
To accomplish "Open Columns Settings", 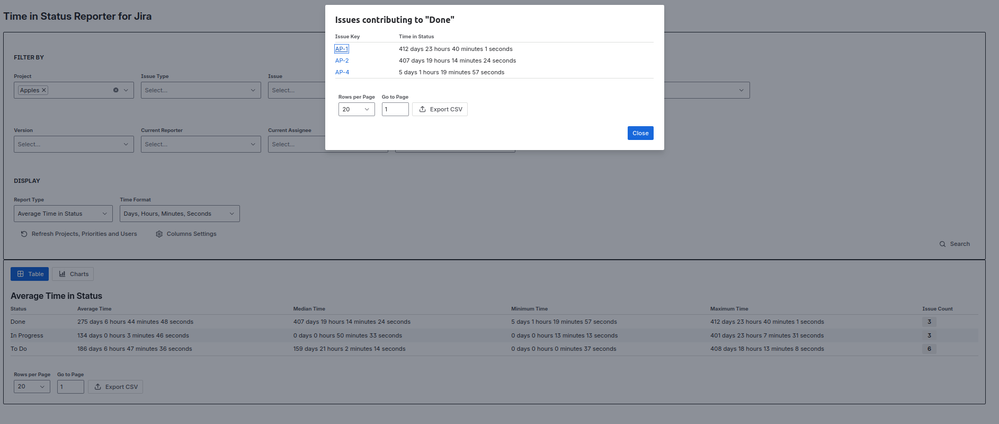I will coord(186,234).
